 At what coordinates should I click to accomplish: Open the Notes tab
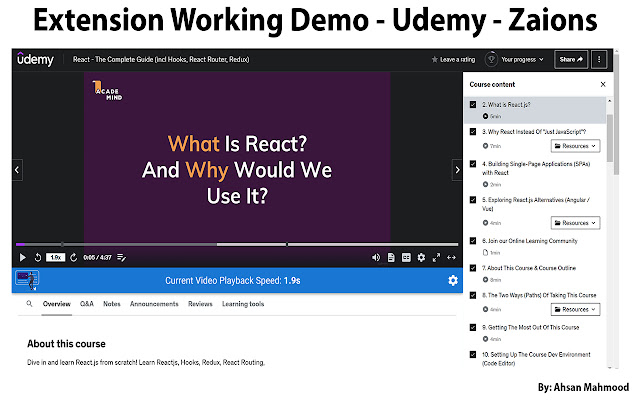tap(112, 304)
